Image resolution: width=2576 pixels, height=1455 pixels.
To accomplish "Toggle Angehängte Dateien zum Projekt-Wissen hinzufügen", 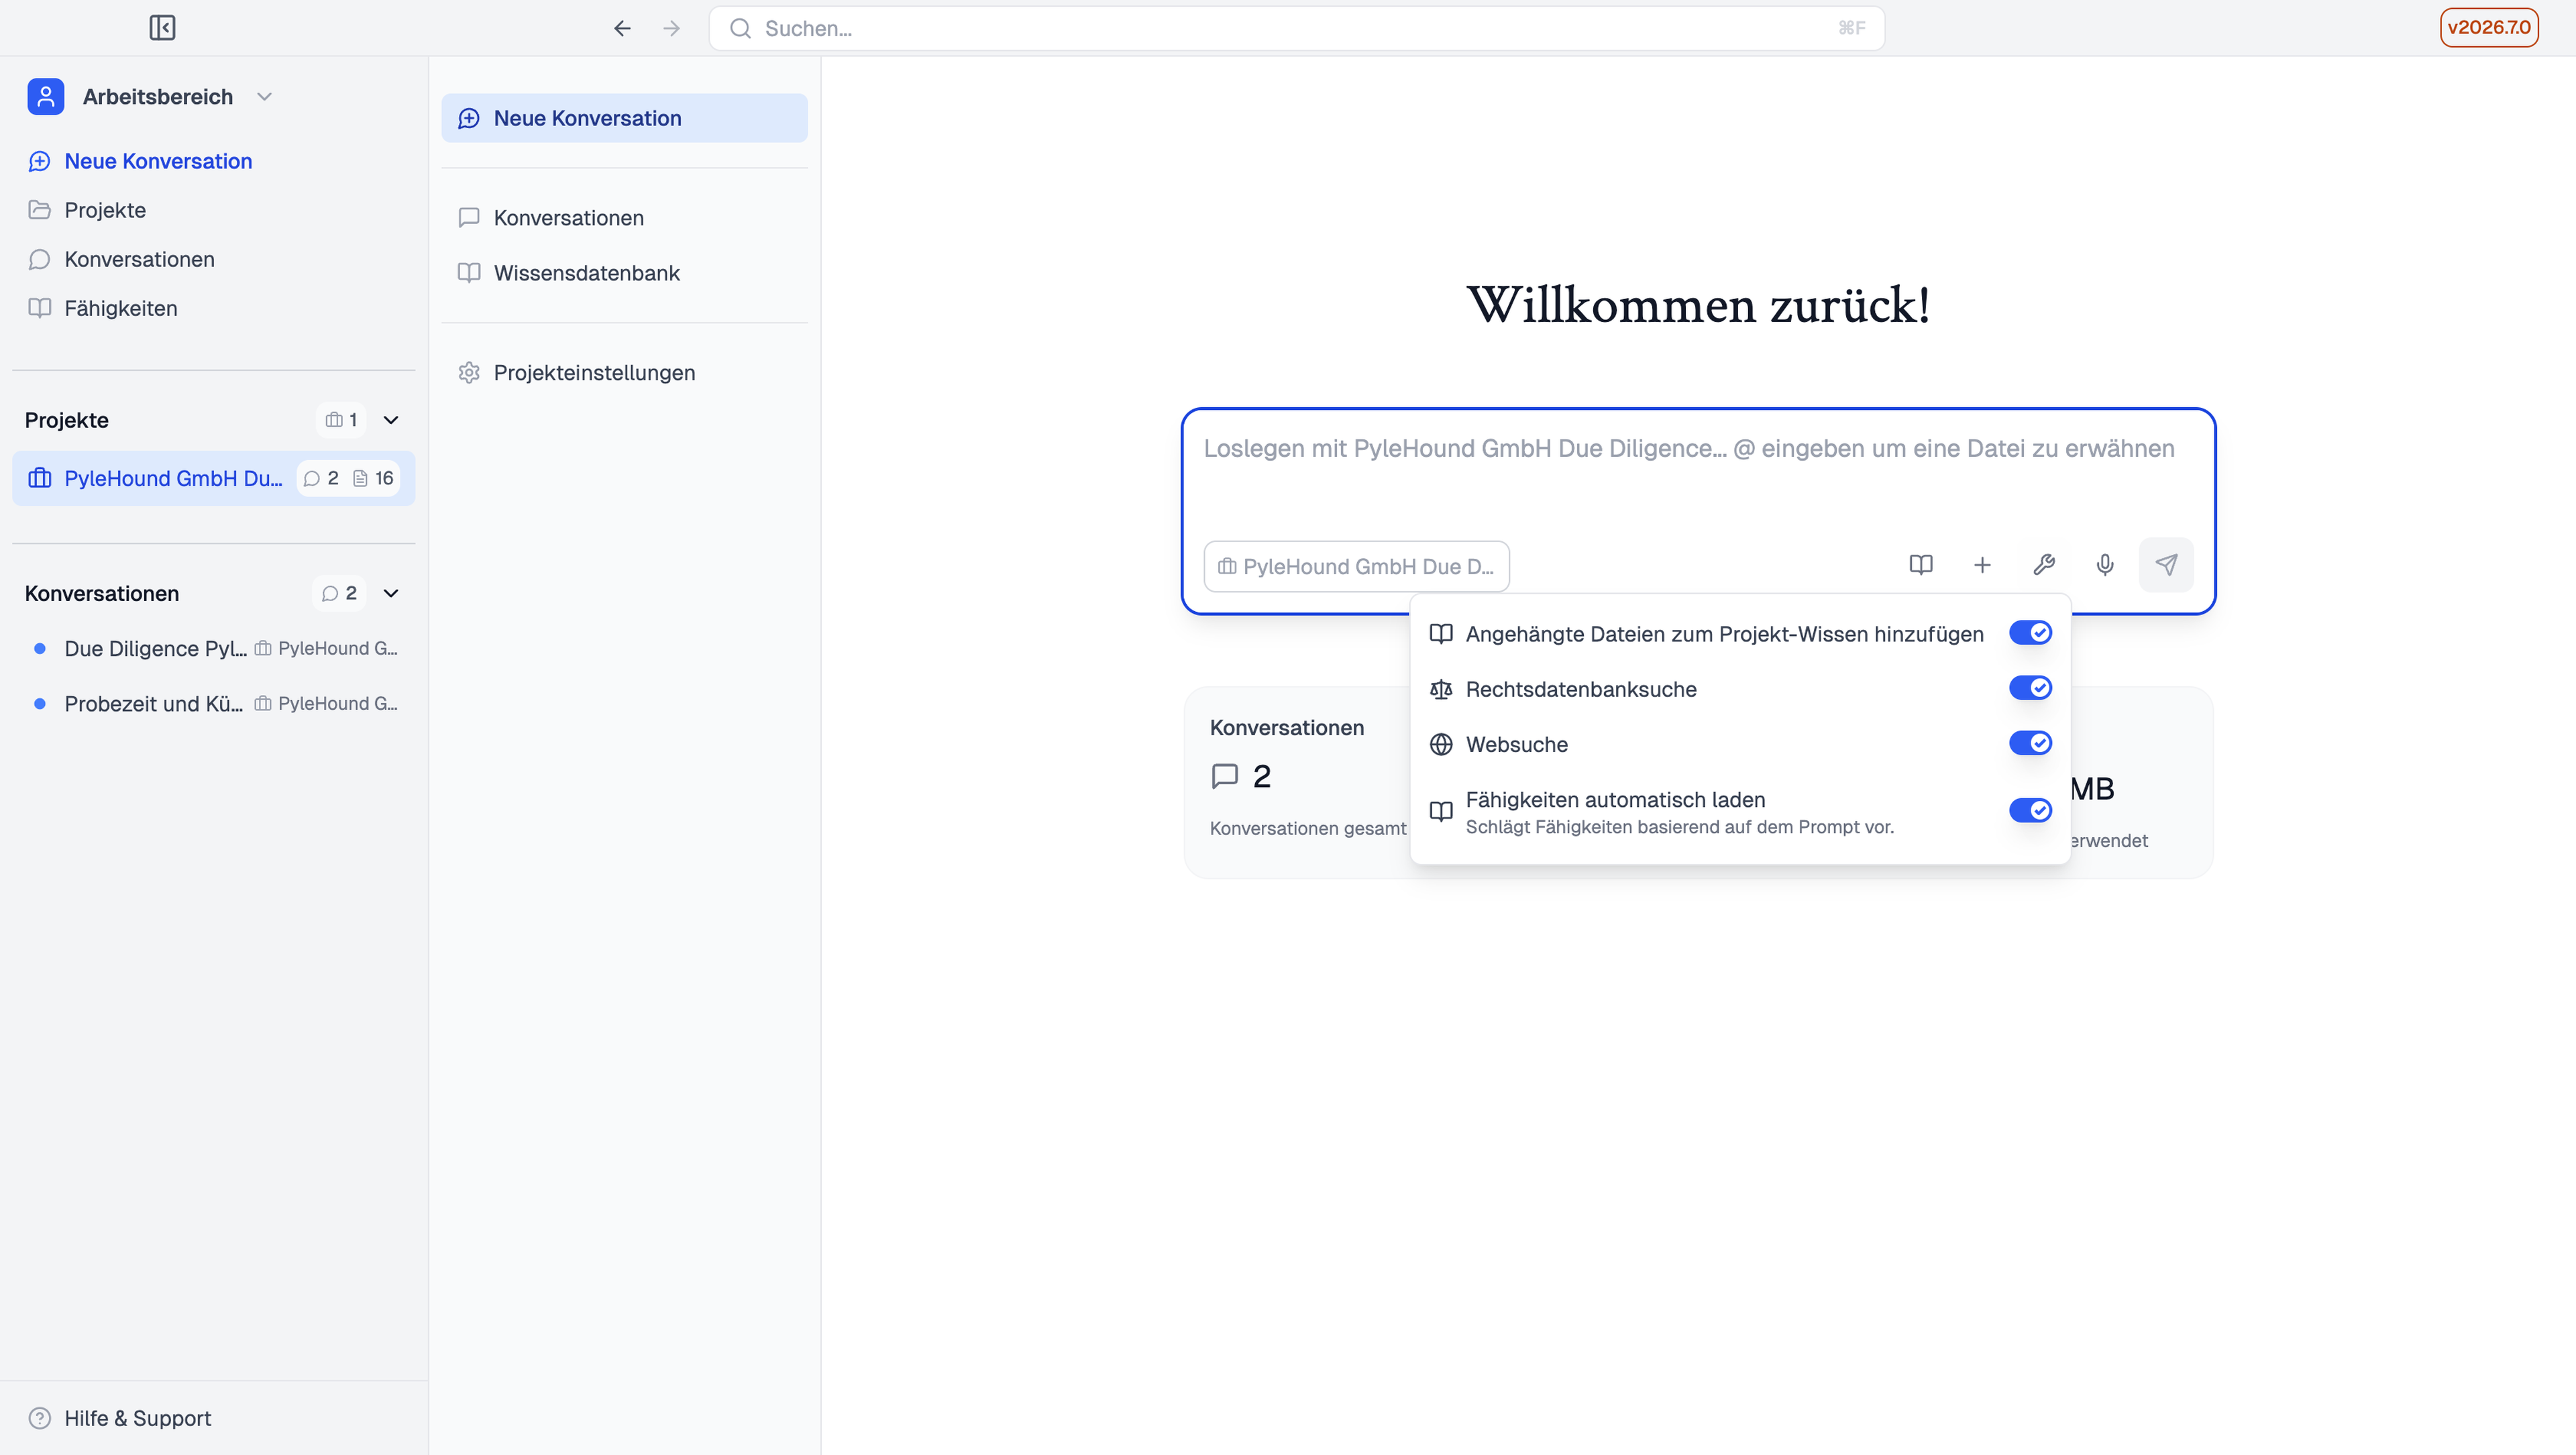I will click(2030, 633).
